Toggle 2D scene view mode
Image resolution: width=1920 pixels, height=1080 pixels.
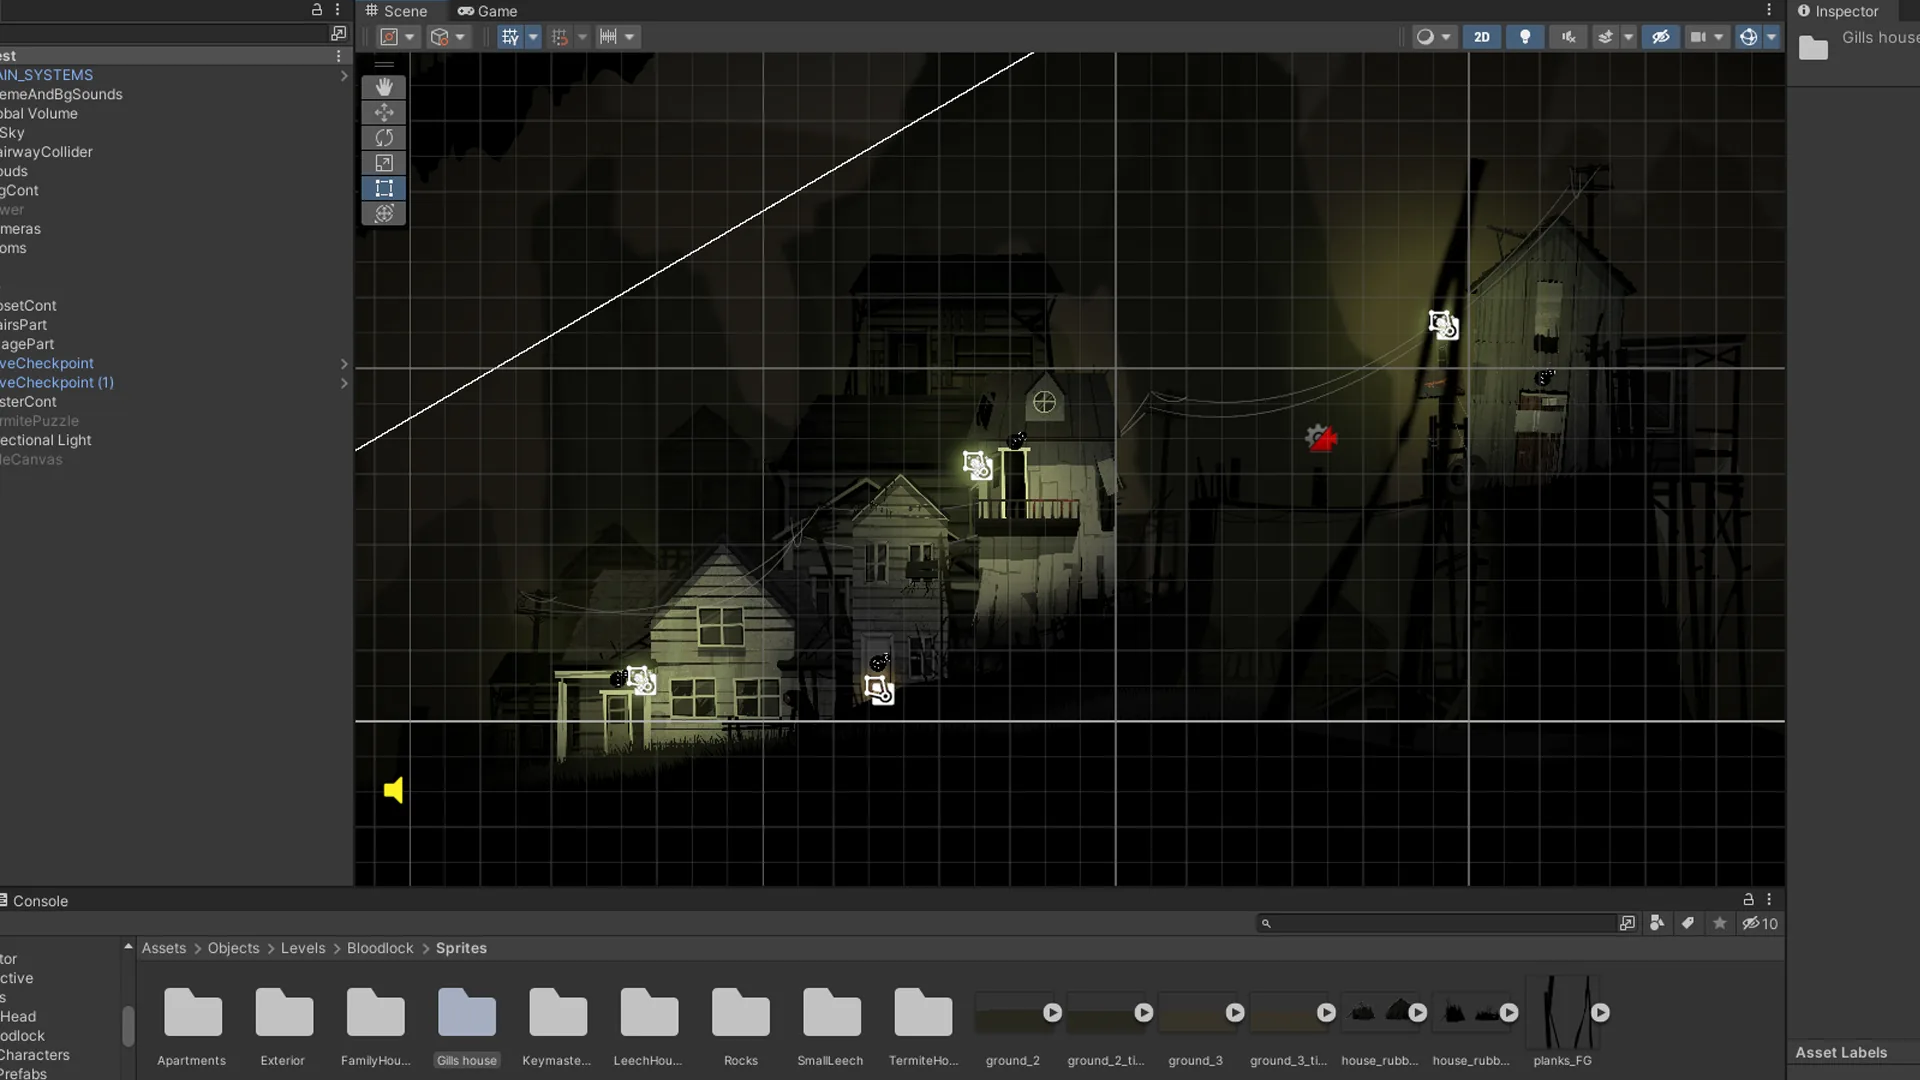tap(1481, 37)
